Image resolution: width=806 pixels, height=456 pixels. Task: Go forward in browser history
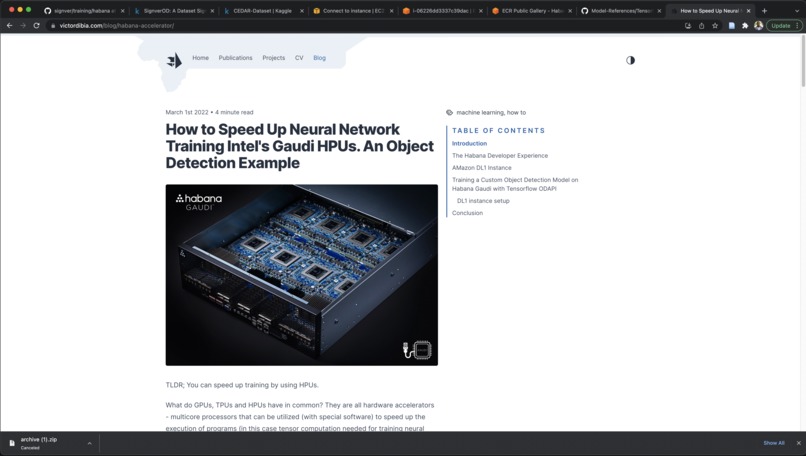pyautogui.click(x=23, y=25)
